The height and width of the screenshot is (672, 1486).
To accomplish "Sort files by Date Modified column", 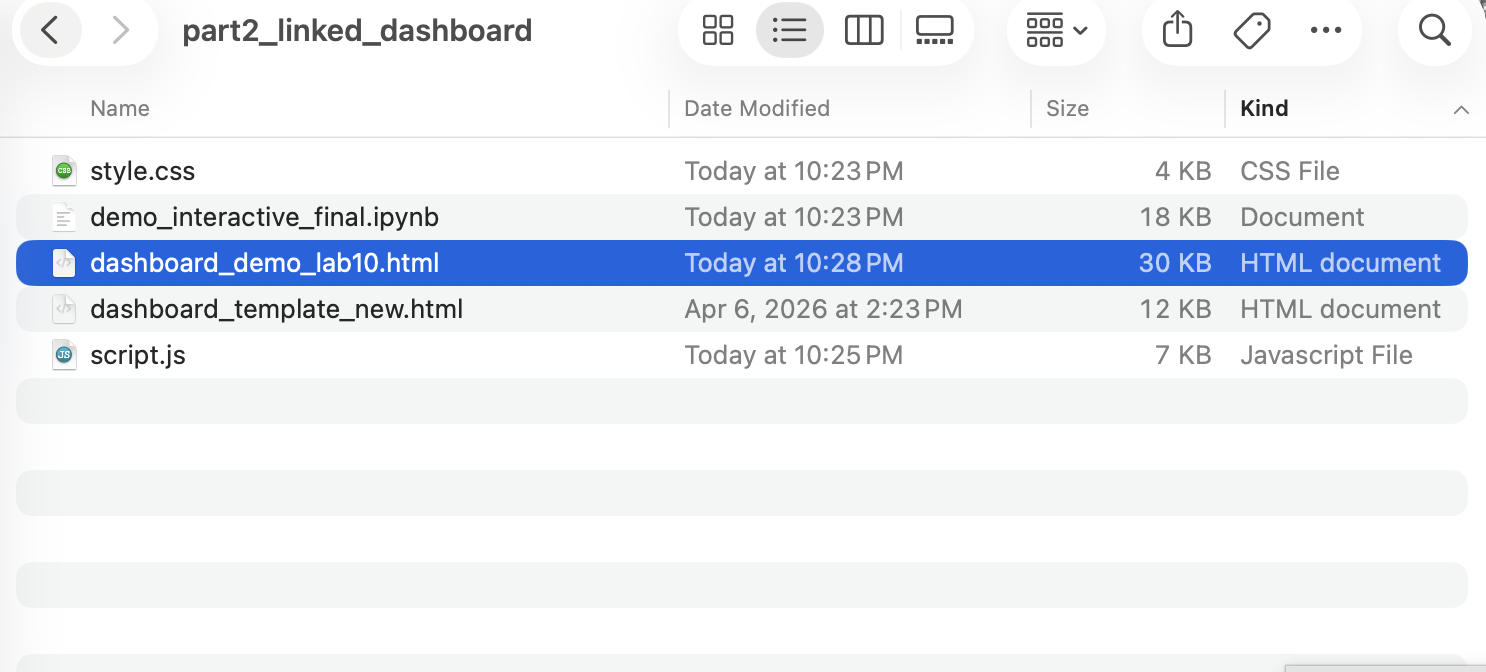I will point(757,108).
